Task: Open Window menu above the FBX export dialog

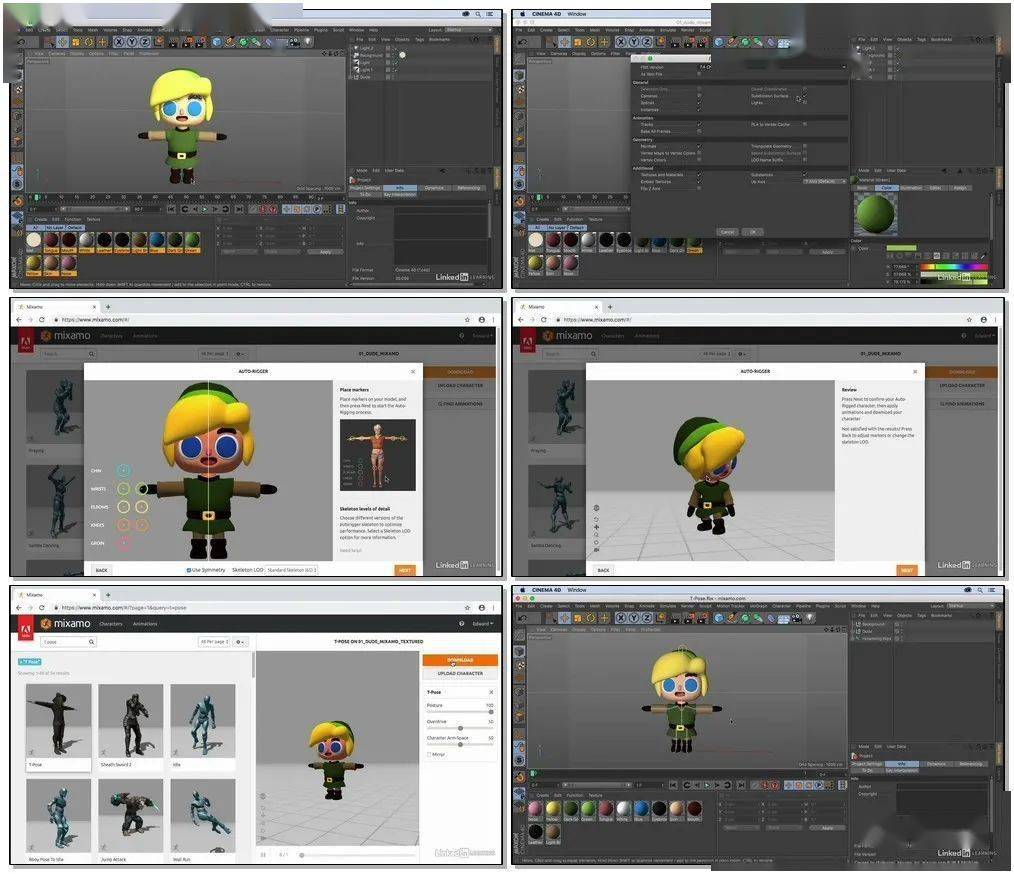Action: pyautogui.click(x=577, y=14)
